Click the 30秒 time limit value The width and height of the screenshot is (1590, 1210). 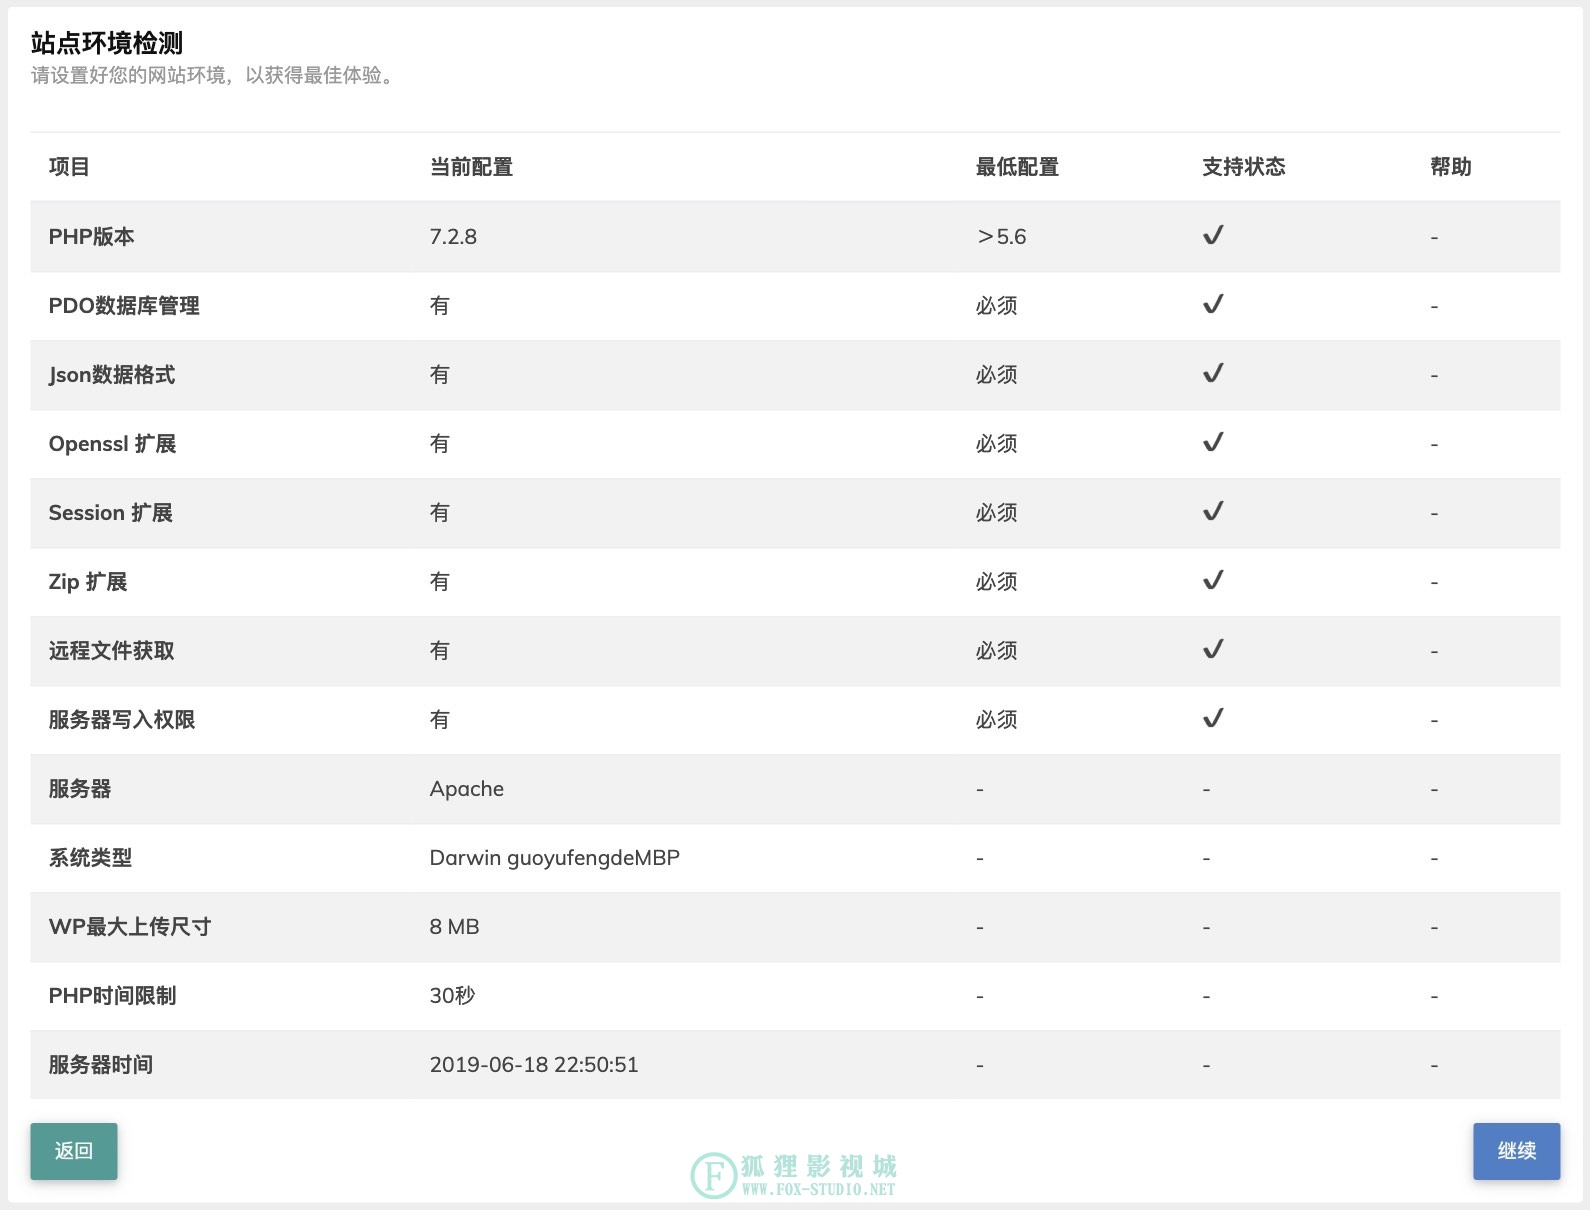click(x=453, y=996)
